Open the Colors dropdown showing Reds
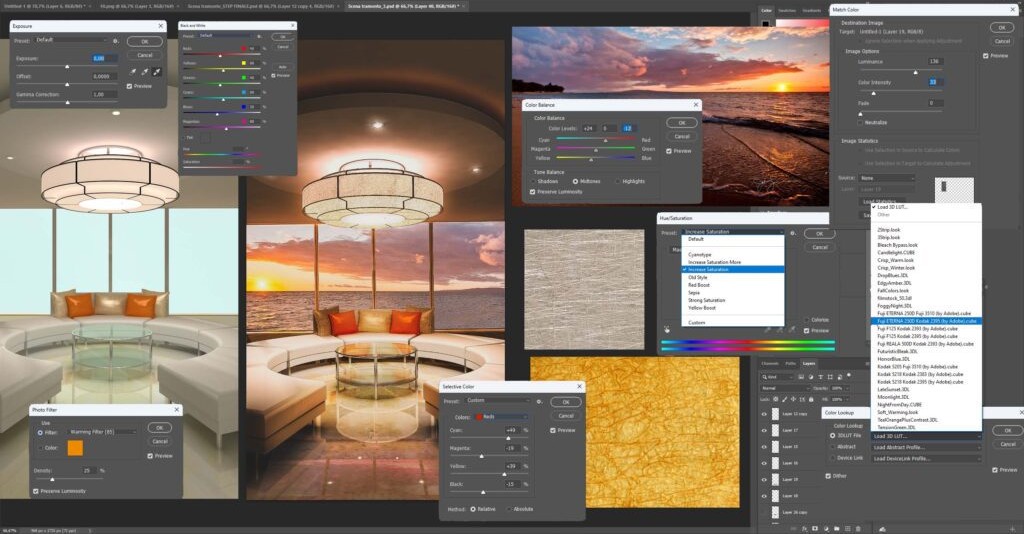Image resolution: width=1024 pixels, height=534 pixels. coord(500,416)
